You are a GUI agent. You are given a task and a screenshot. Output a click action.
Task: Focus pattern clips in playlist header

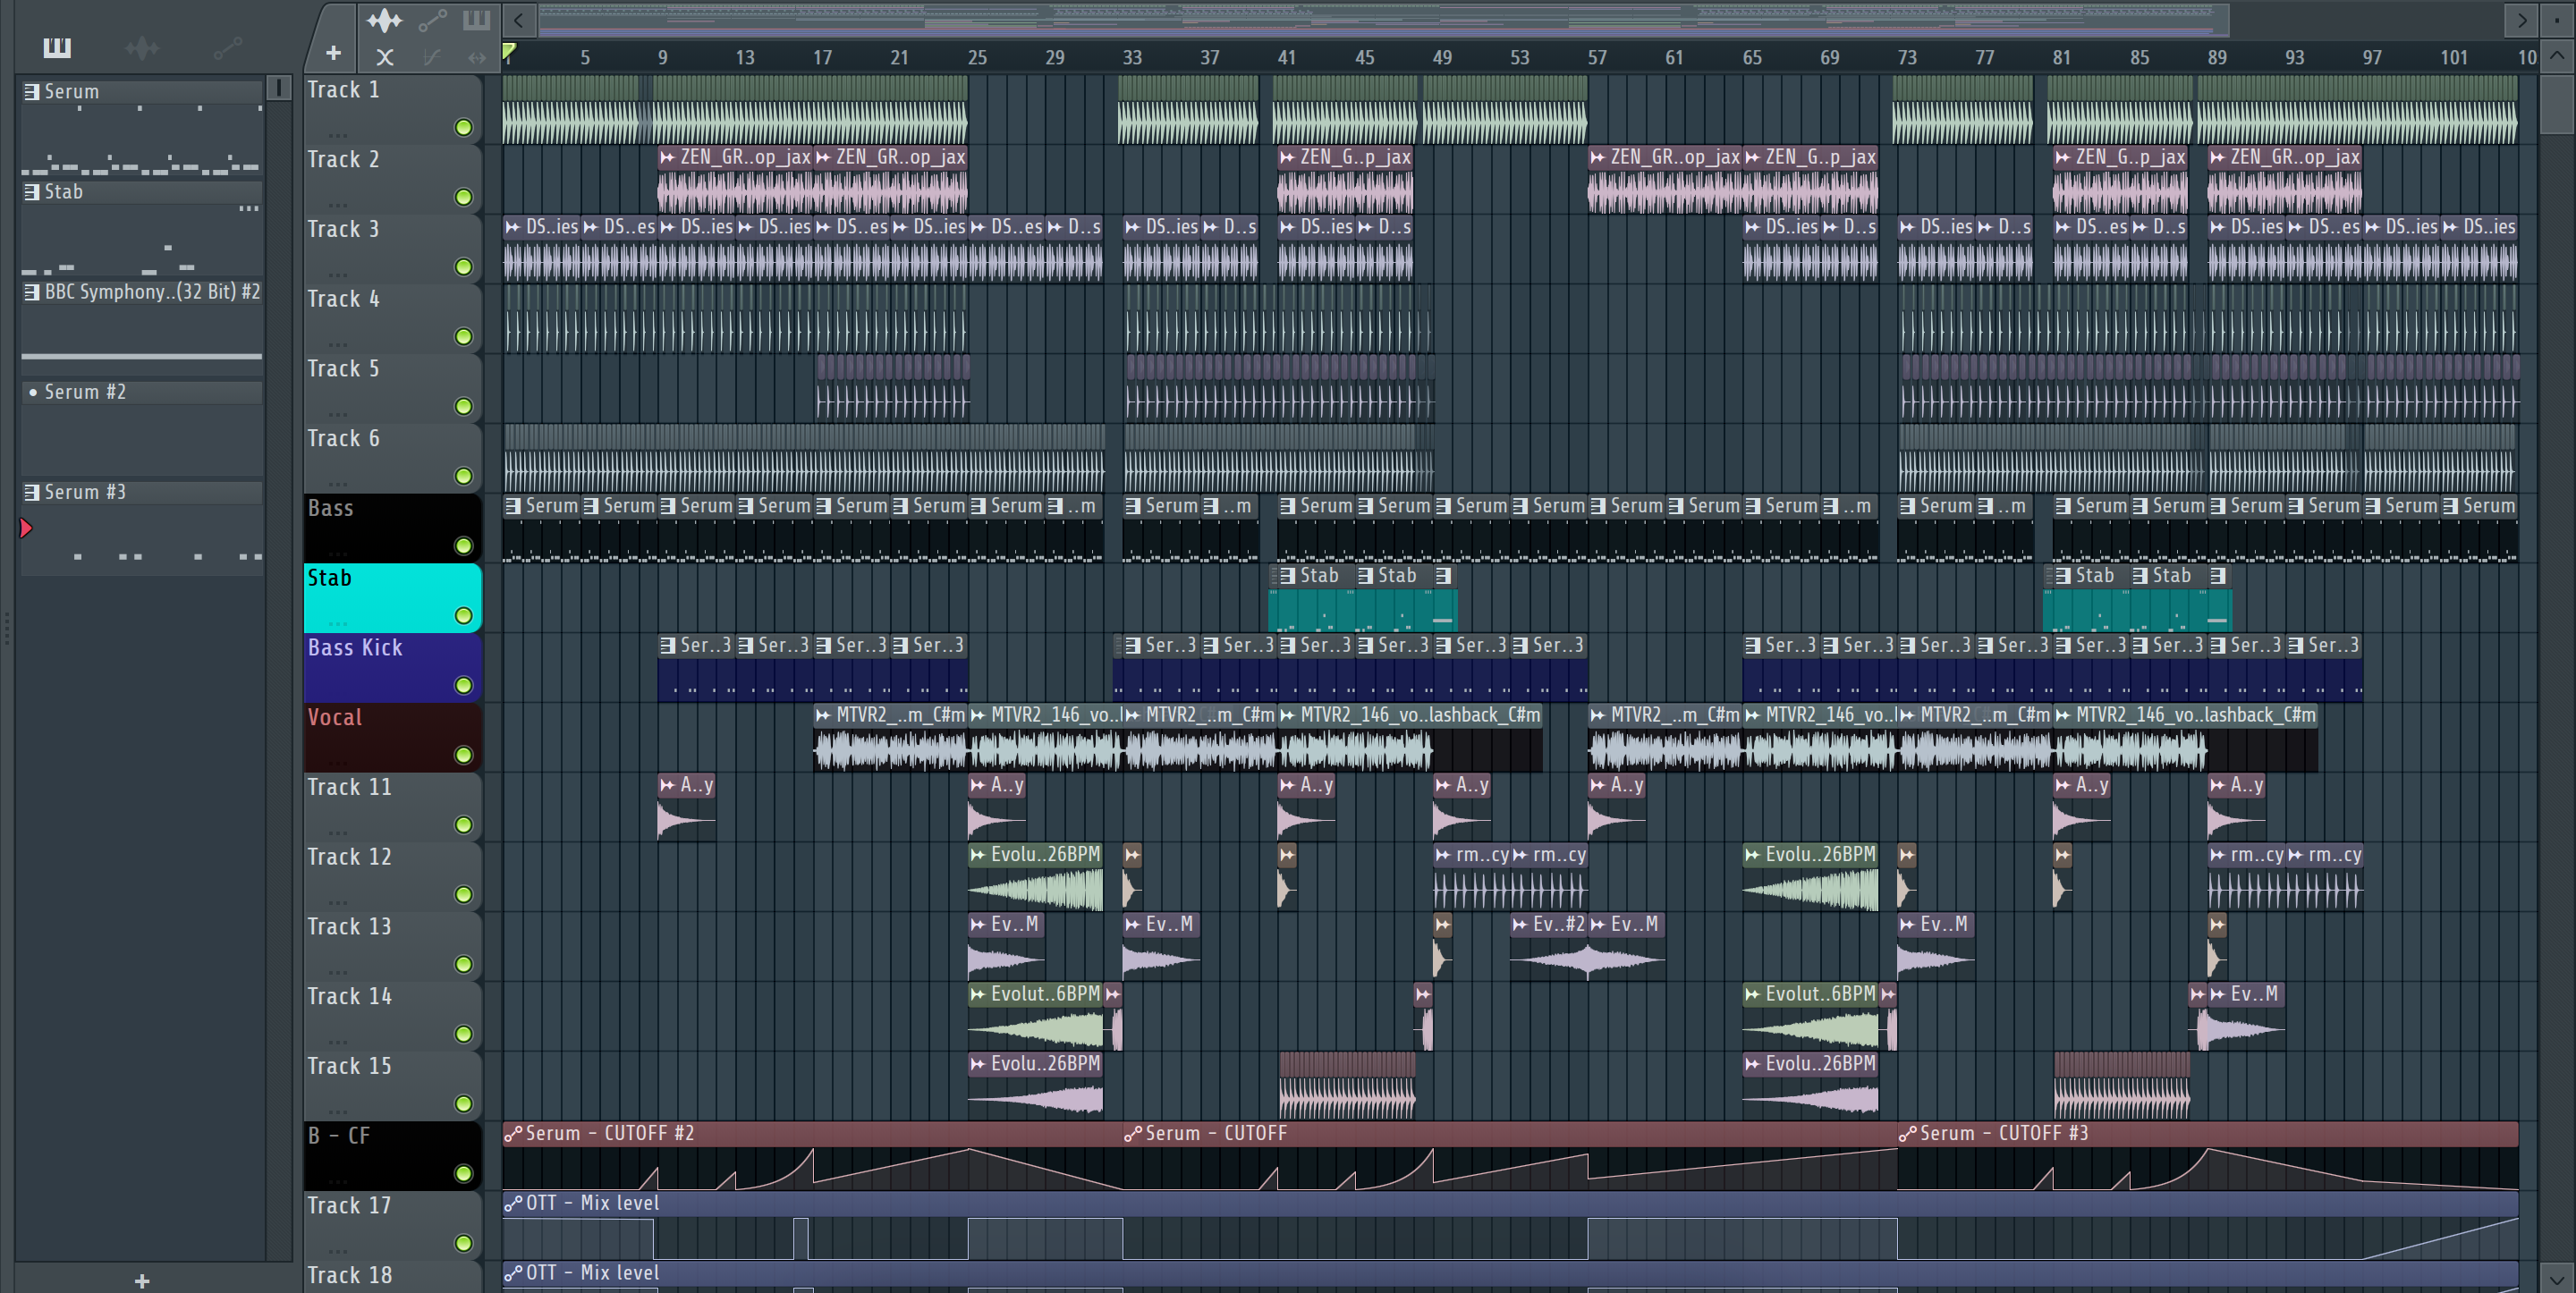(x=477, y=20)
